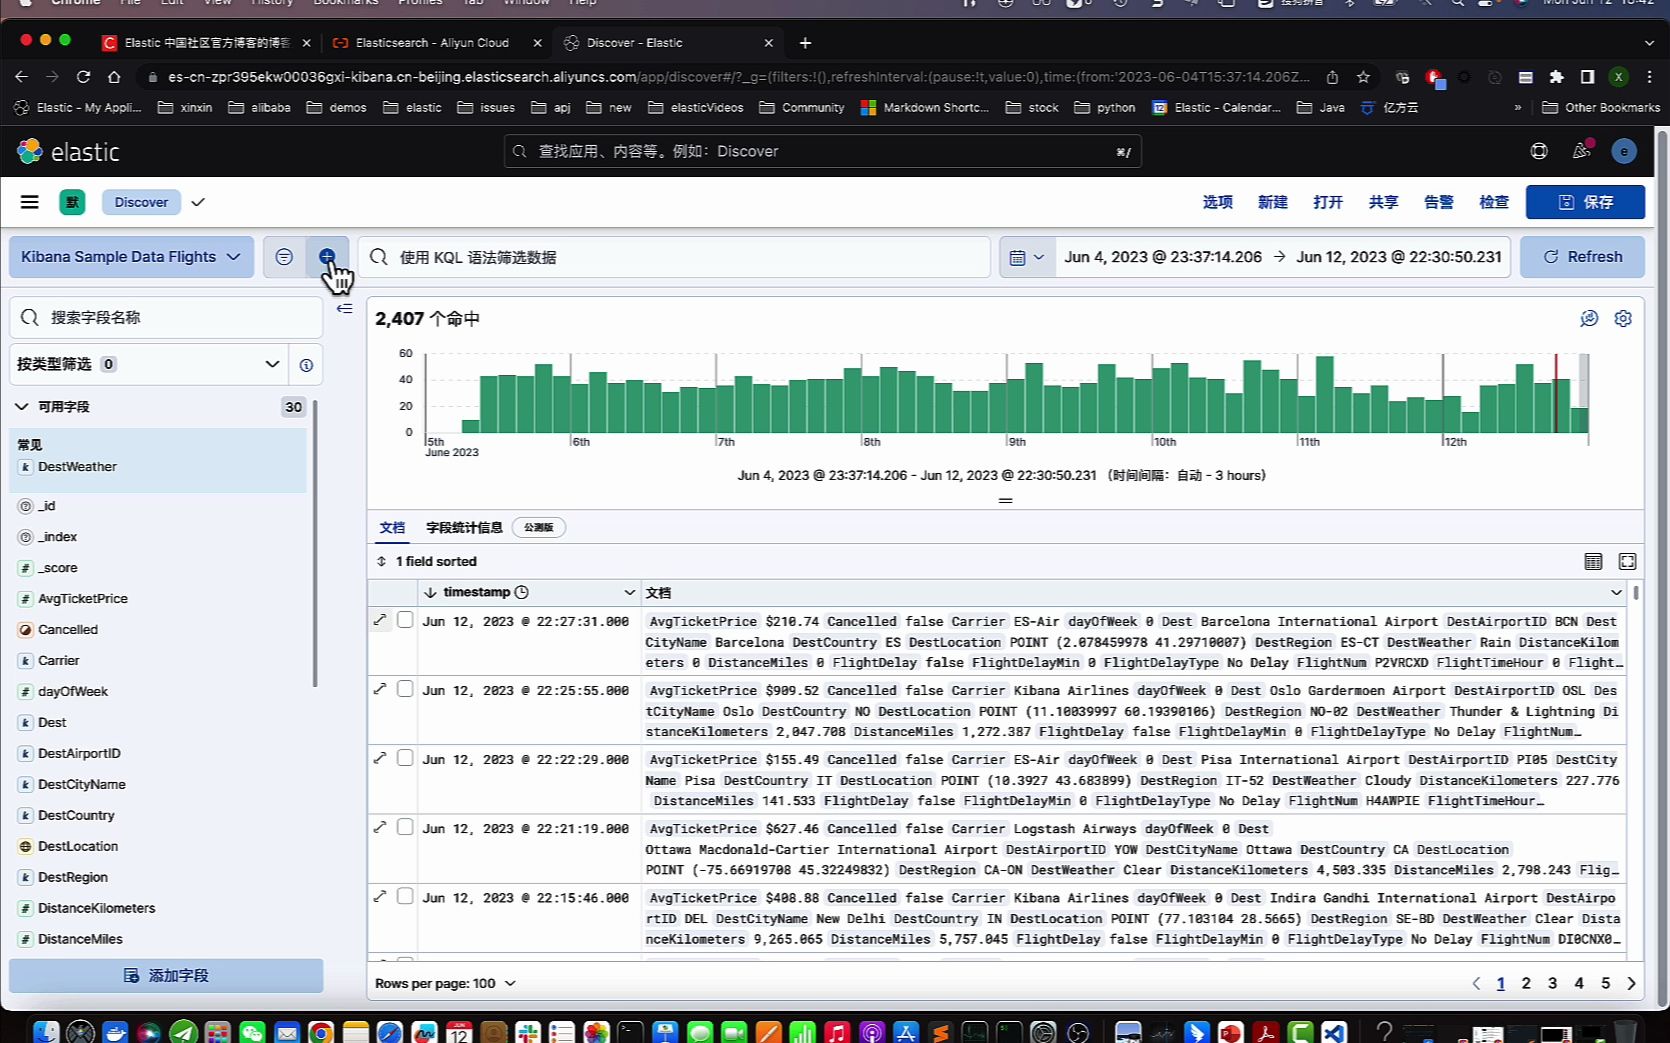Click the red current-time marker in histogram
Viewport: 1670px width, 1043px height.
coord(1556,393)
